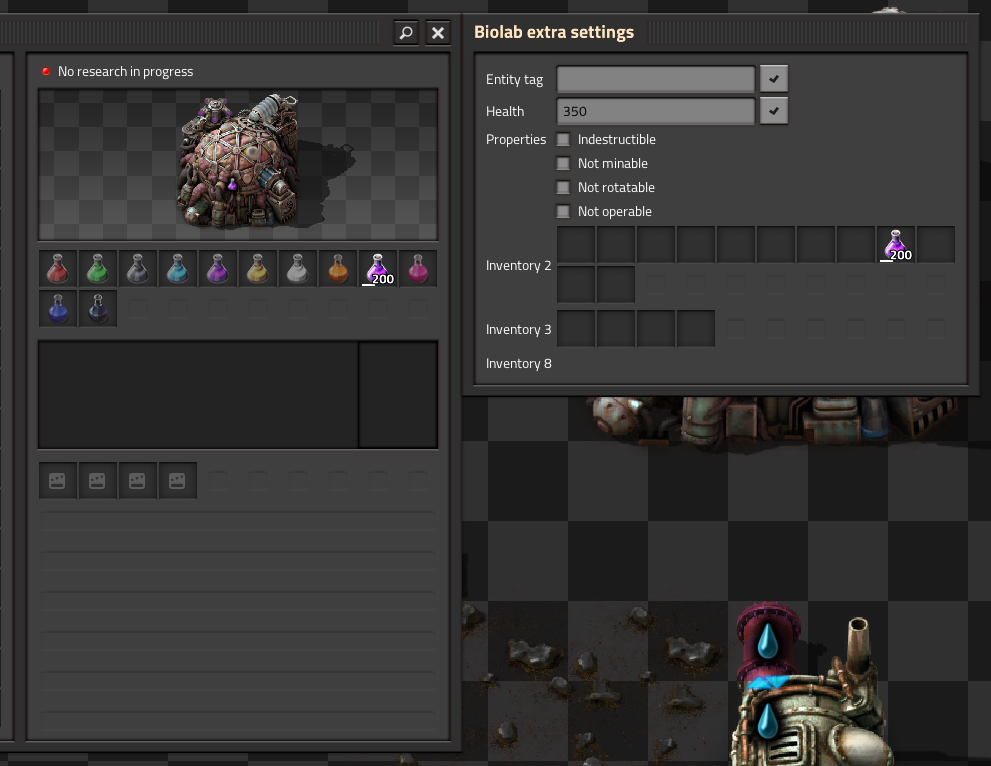Image resolution: width=991 pixels, height=766 pixels.
Task: Enable the Not minable property
Action: coord(562,164)
